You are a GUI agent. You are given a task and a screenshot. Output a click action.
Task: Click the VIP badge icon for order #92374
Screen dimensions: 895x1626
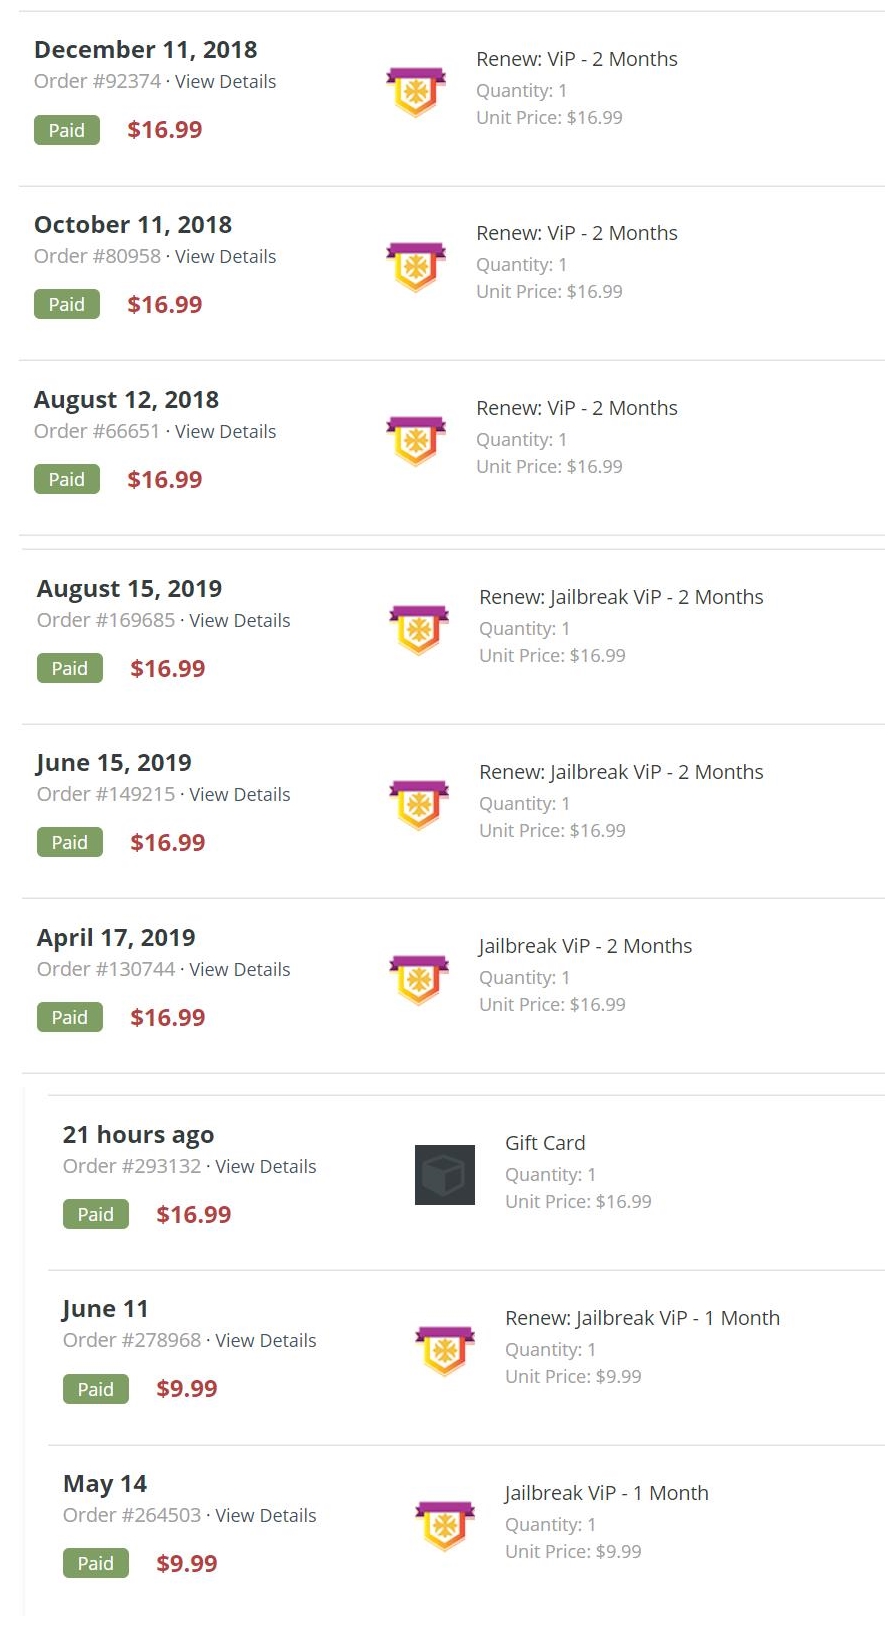point(416,91)
